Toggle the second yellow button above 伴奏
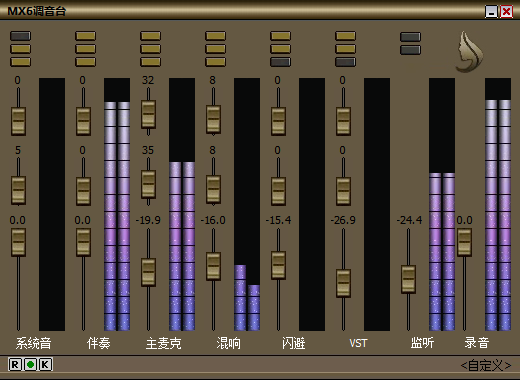The height and width of the screenshot is (380, 520). coord(85,49)
